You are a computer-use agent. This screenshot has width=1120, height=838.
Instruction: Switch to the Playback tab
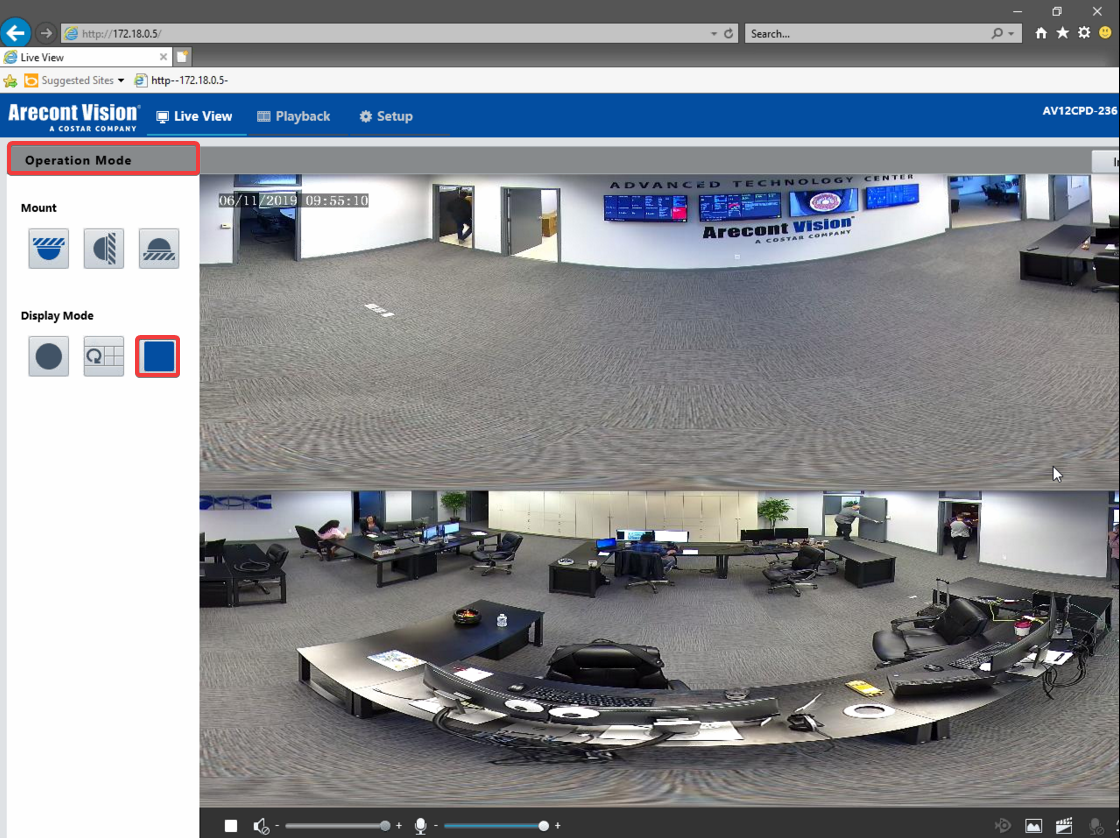click(294, 116)
